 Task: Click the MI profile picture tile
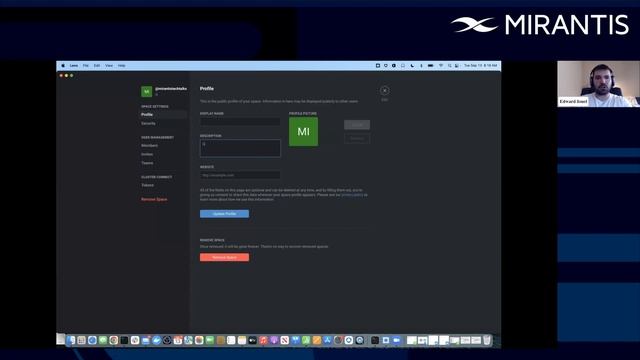[303, 131]
